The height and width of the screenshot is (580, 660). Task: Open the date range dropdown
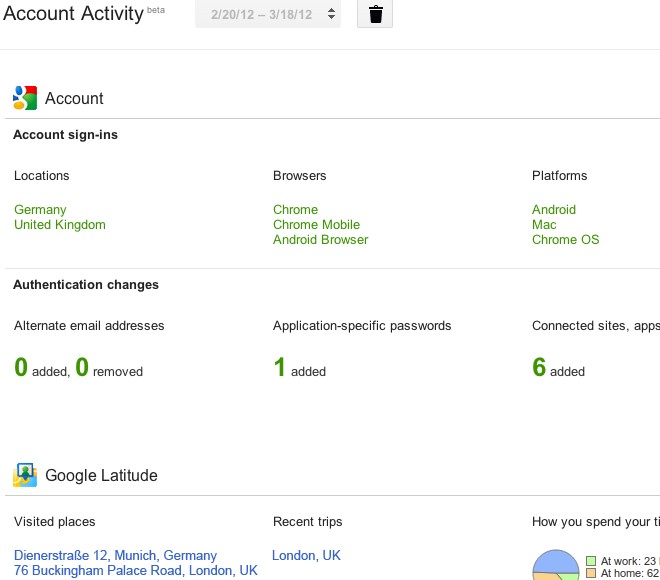[x=268, y=15]
